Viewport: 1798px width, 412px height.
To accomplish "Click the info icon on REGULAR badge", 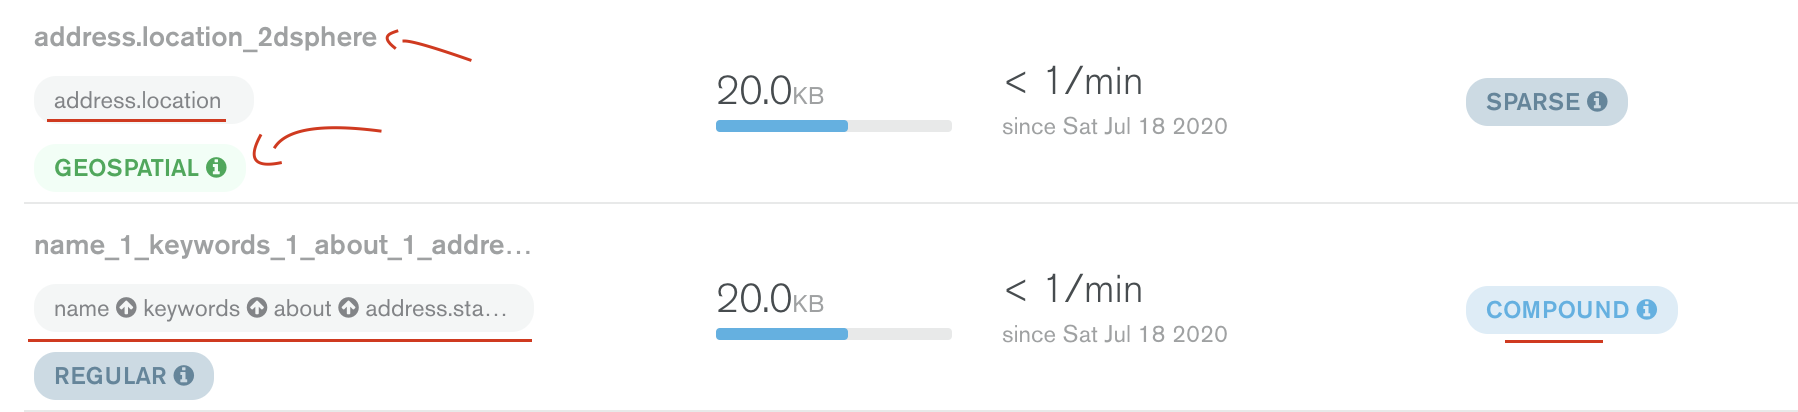I will (184, 375).
